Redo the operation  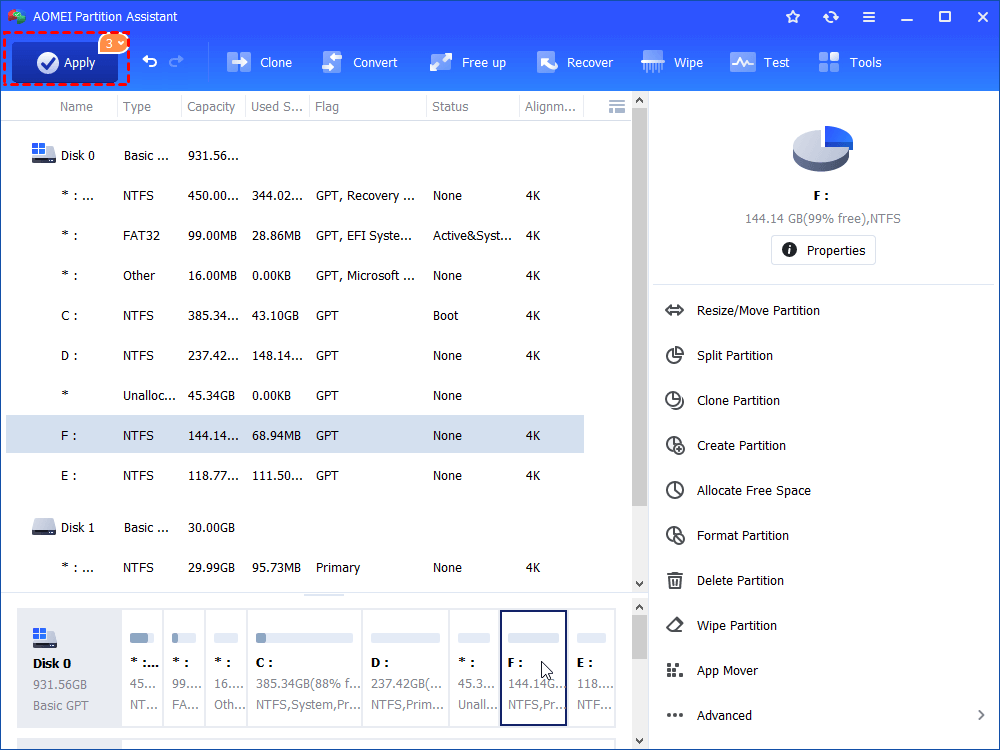pos(176,61)
